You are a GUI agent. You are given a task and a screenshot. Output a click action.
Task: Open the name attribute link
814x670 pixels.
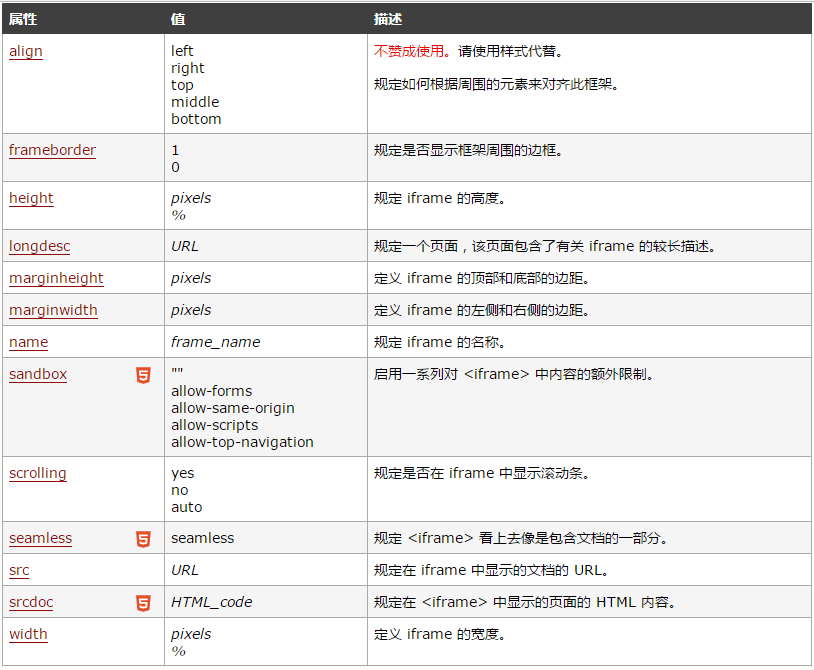[x=29, y=343]
